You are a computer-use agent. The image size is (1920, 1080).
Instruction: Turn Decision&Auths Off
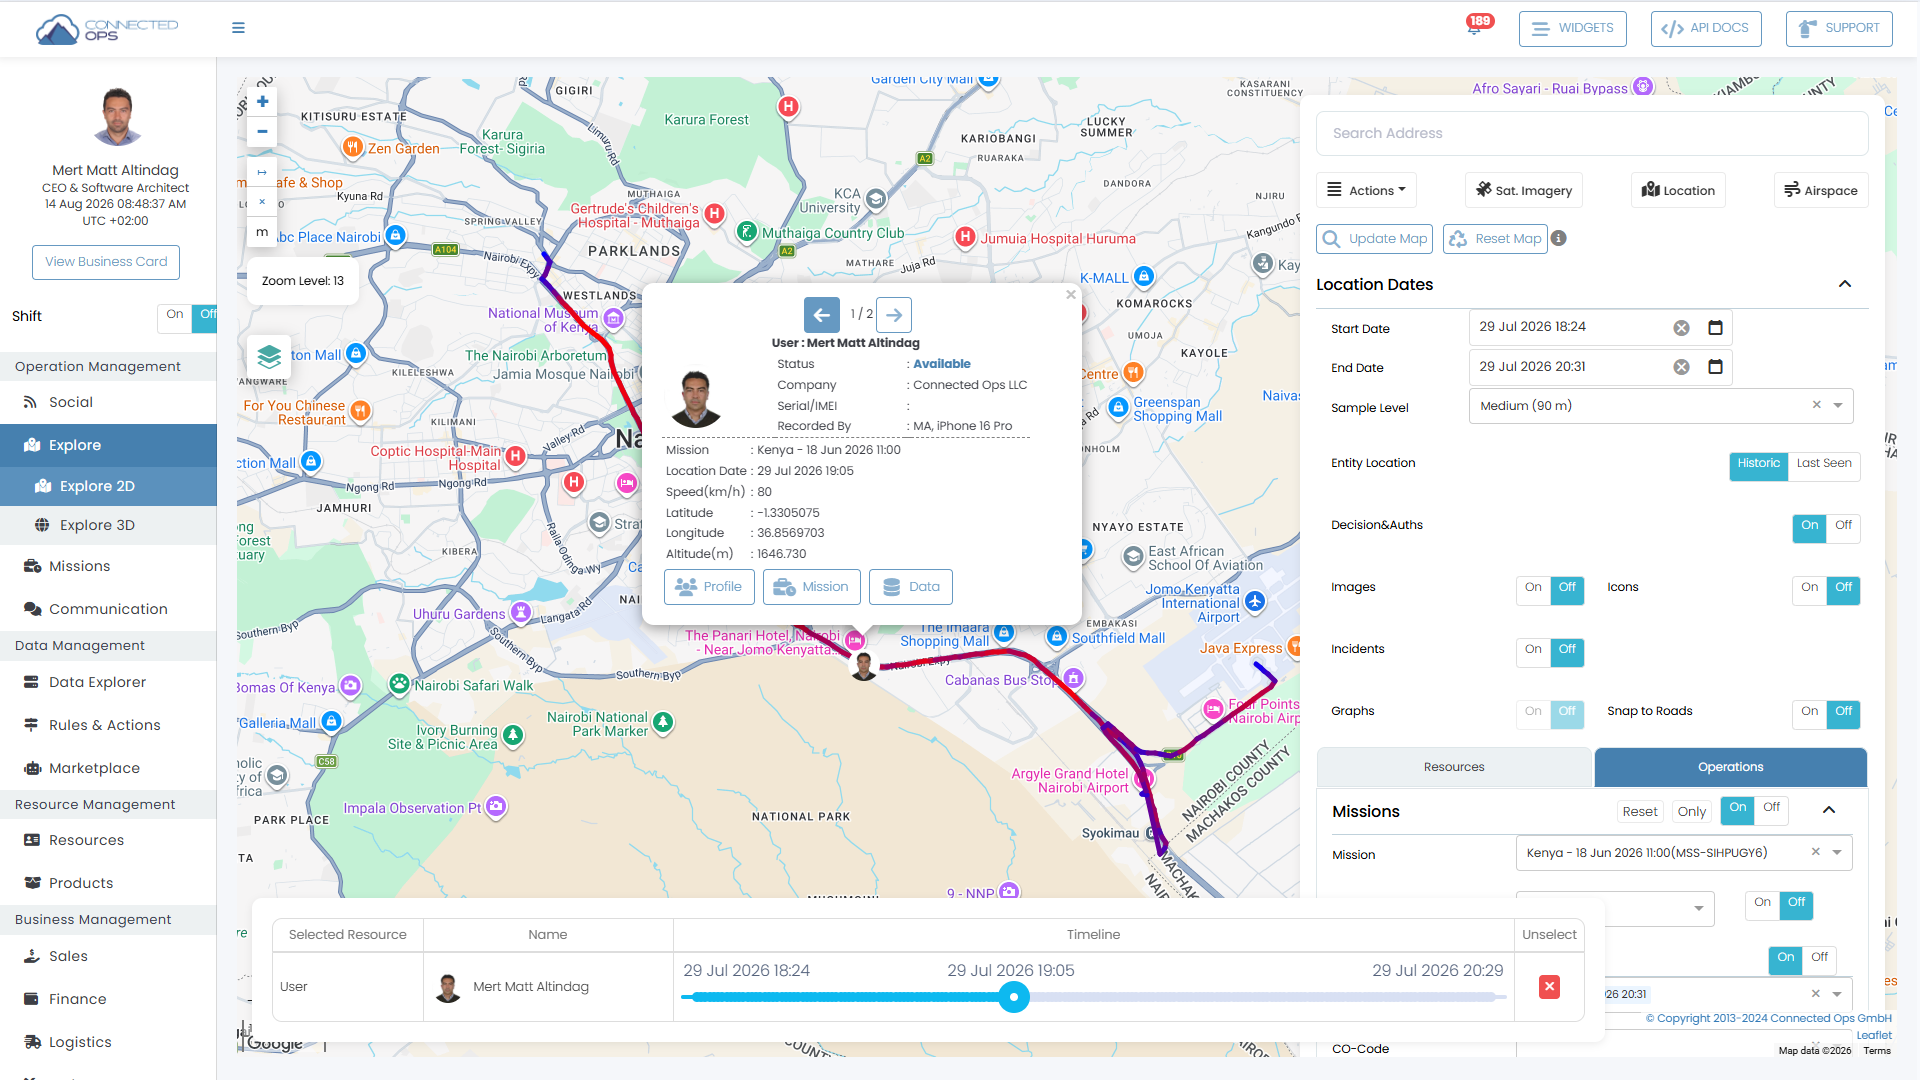point(1843,527)
